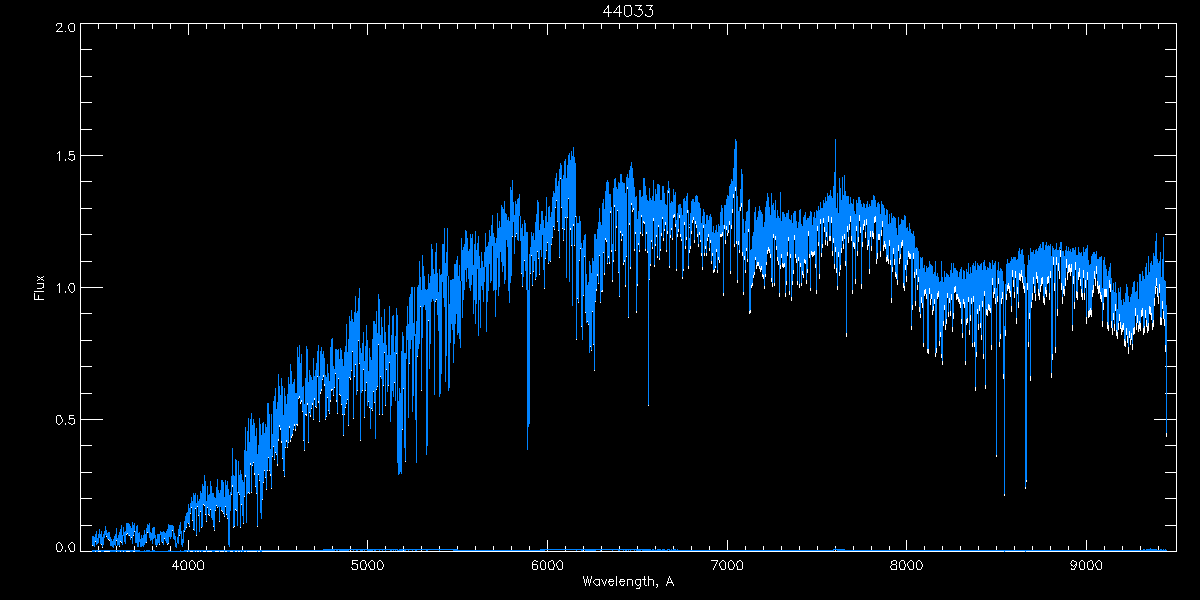The image size is (1200, 600).
Task: Pick the absorption line bottom near 6560
Action: [x=648, y=404]
